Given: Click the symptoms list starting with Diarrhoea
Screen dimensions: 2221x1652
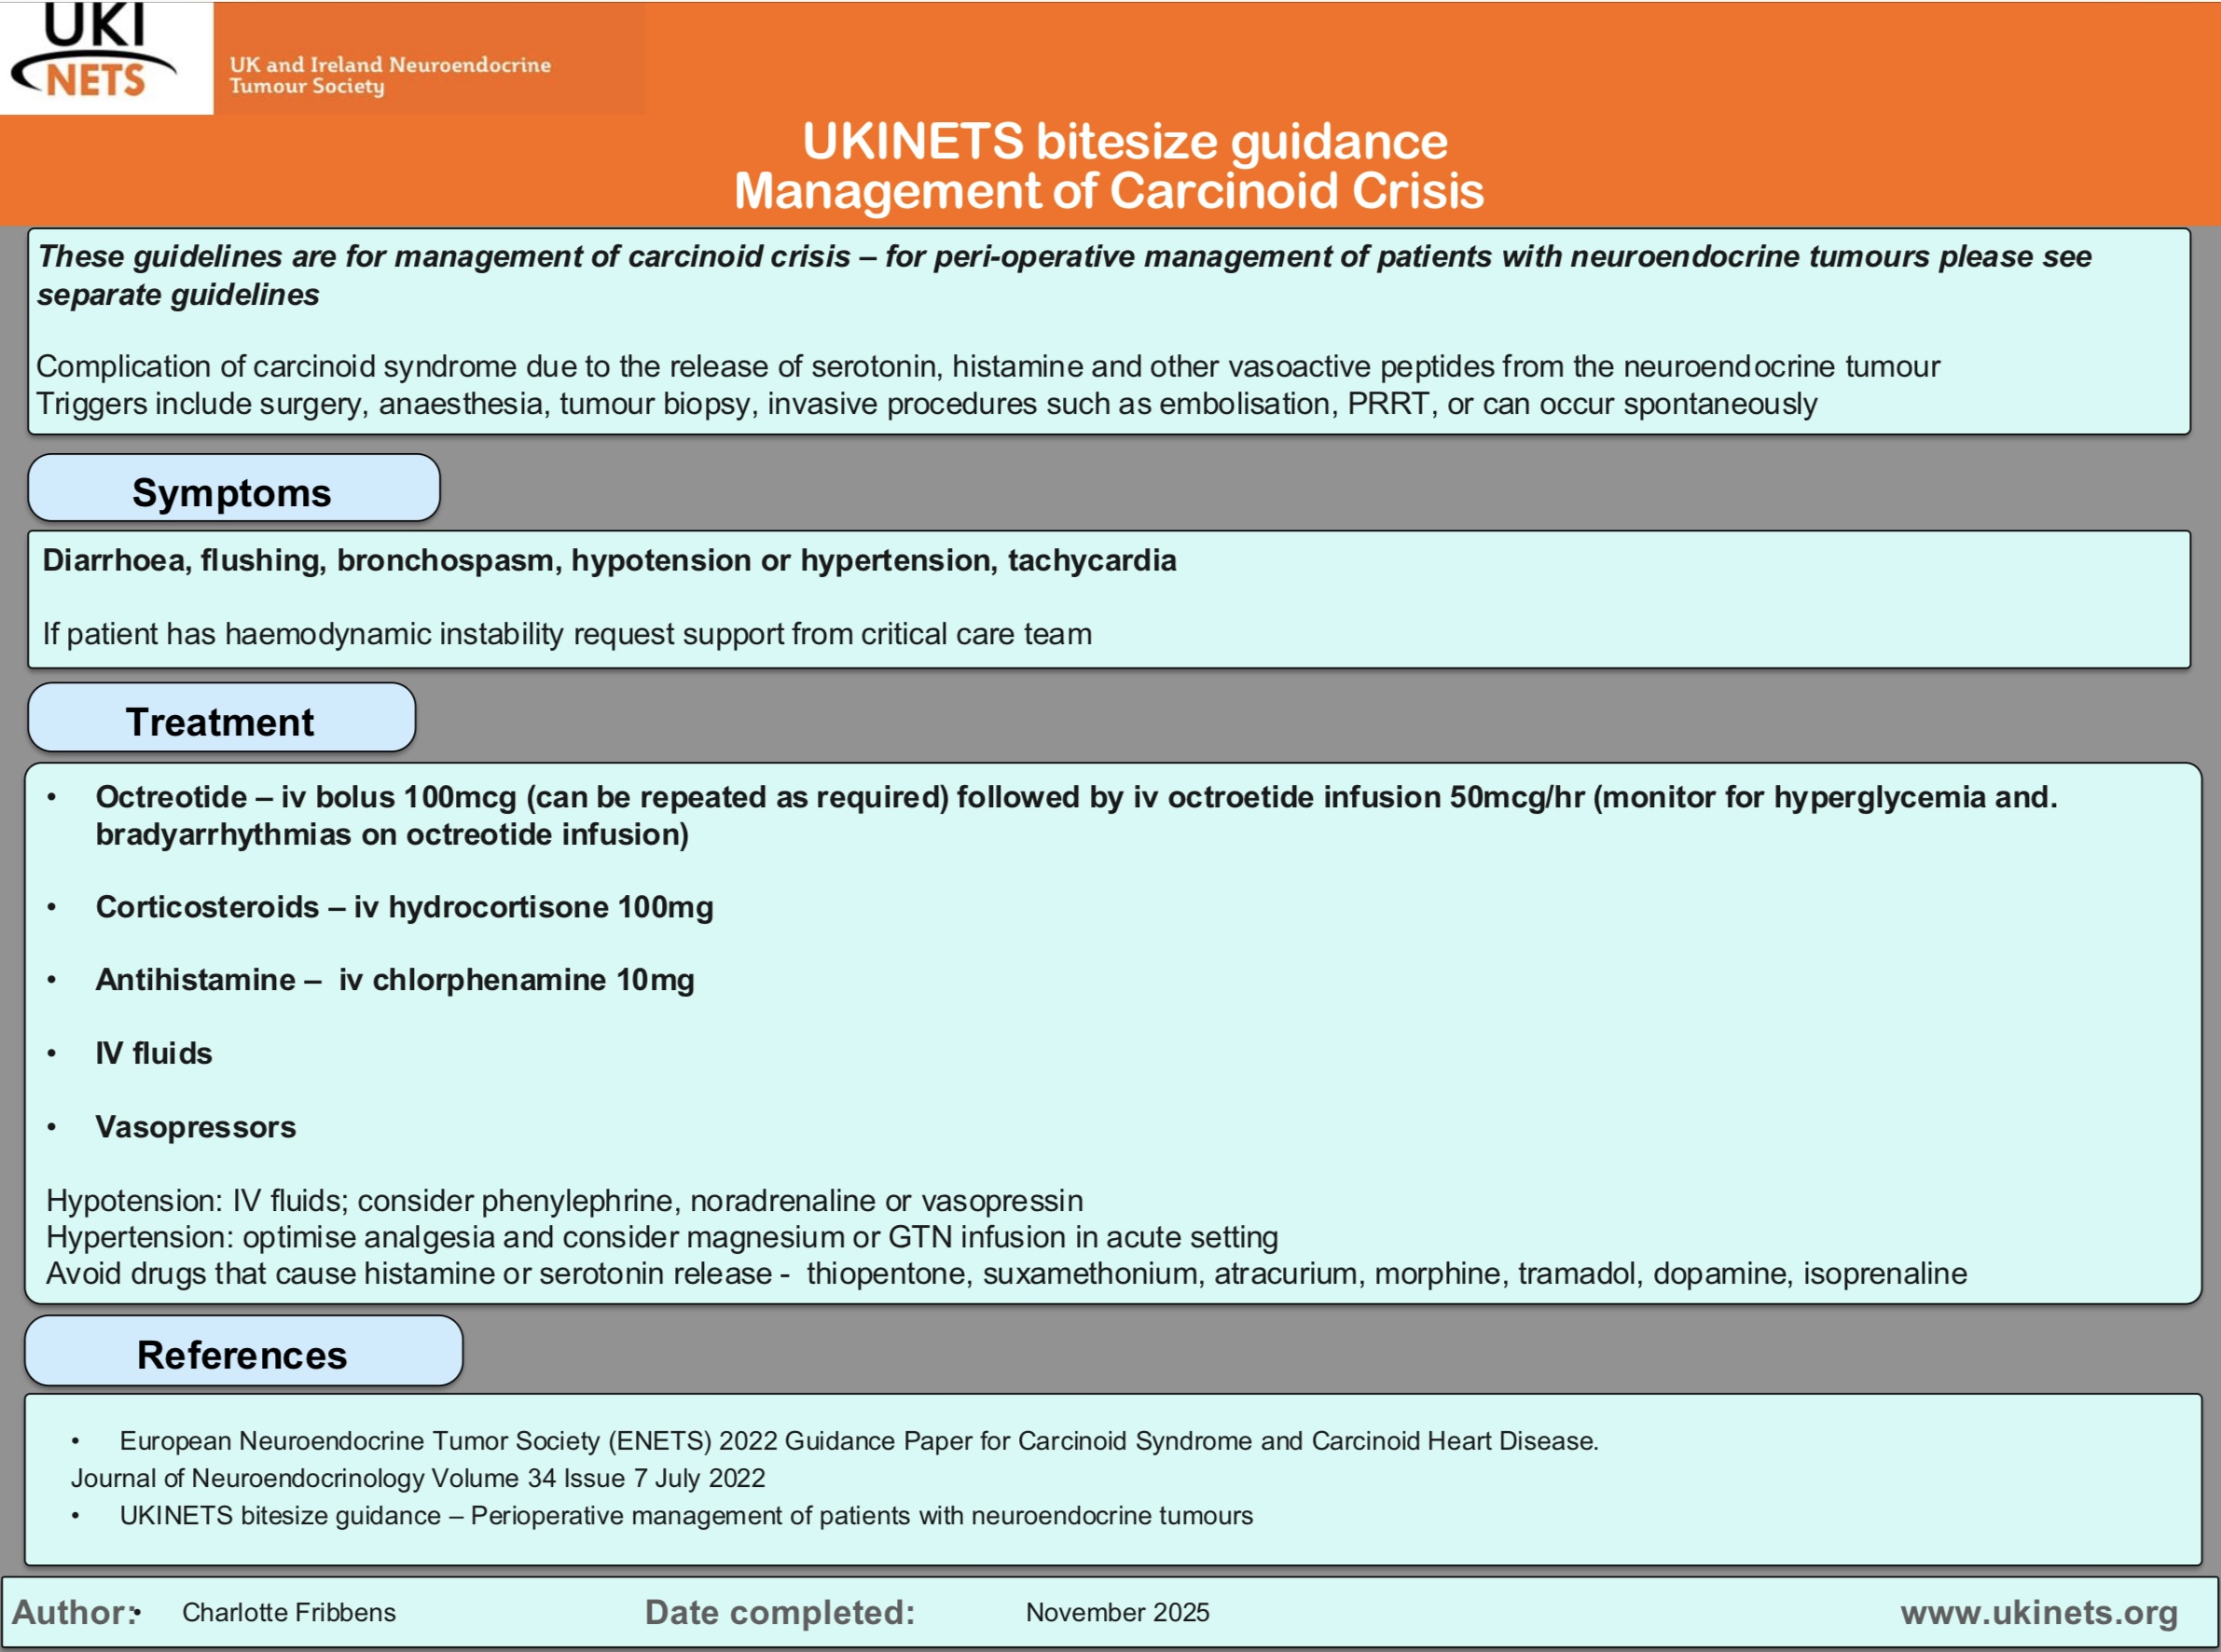Looking at the screenshot, I should [608, 560].
